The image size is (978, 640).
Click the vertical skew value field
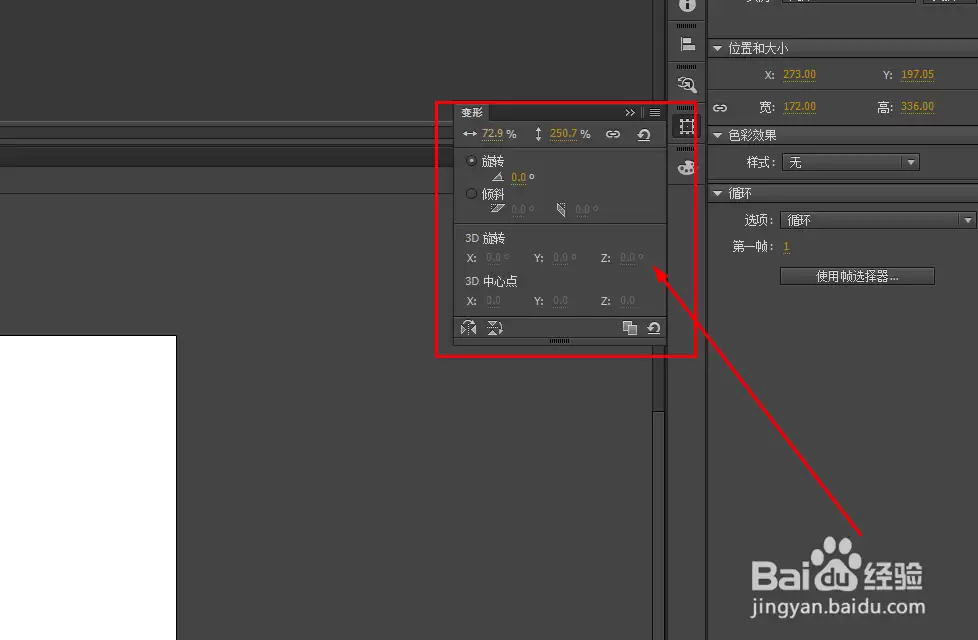point(583,210)
